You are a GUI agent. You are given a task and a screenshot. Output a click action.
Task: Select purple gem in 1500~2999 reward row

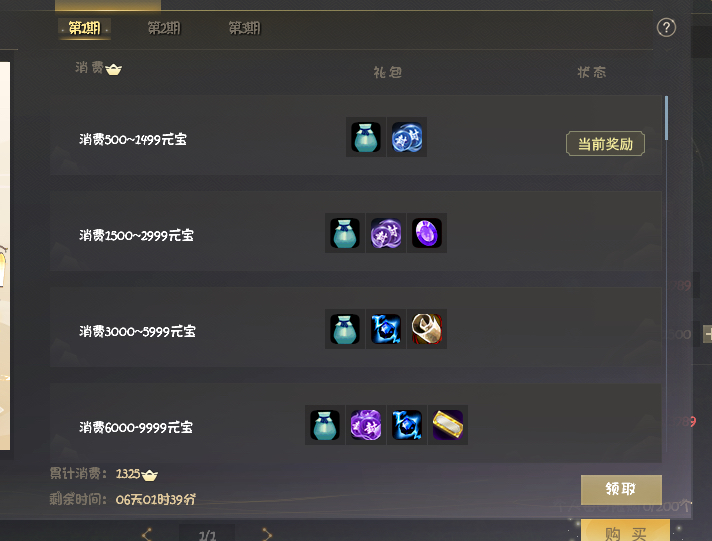(427, 233)
